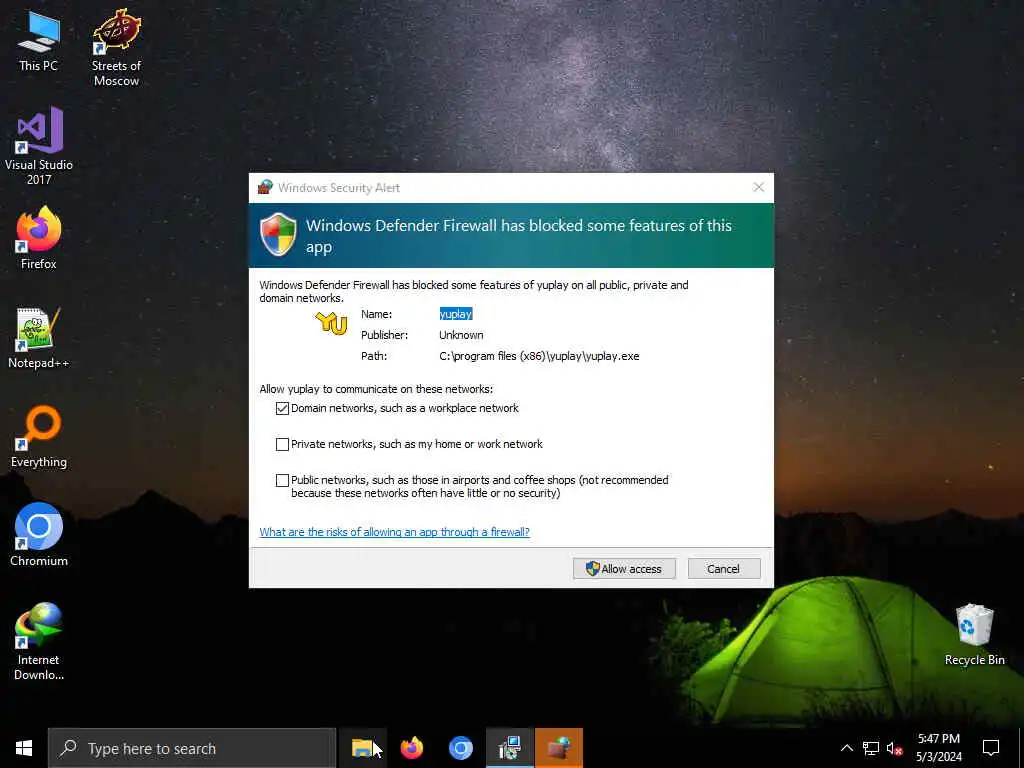The image size is (1024, 768).
Task: Click the Windows Security Alert title icon
Action: point(264,187)
